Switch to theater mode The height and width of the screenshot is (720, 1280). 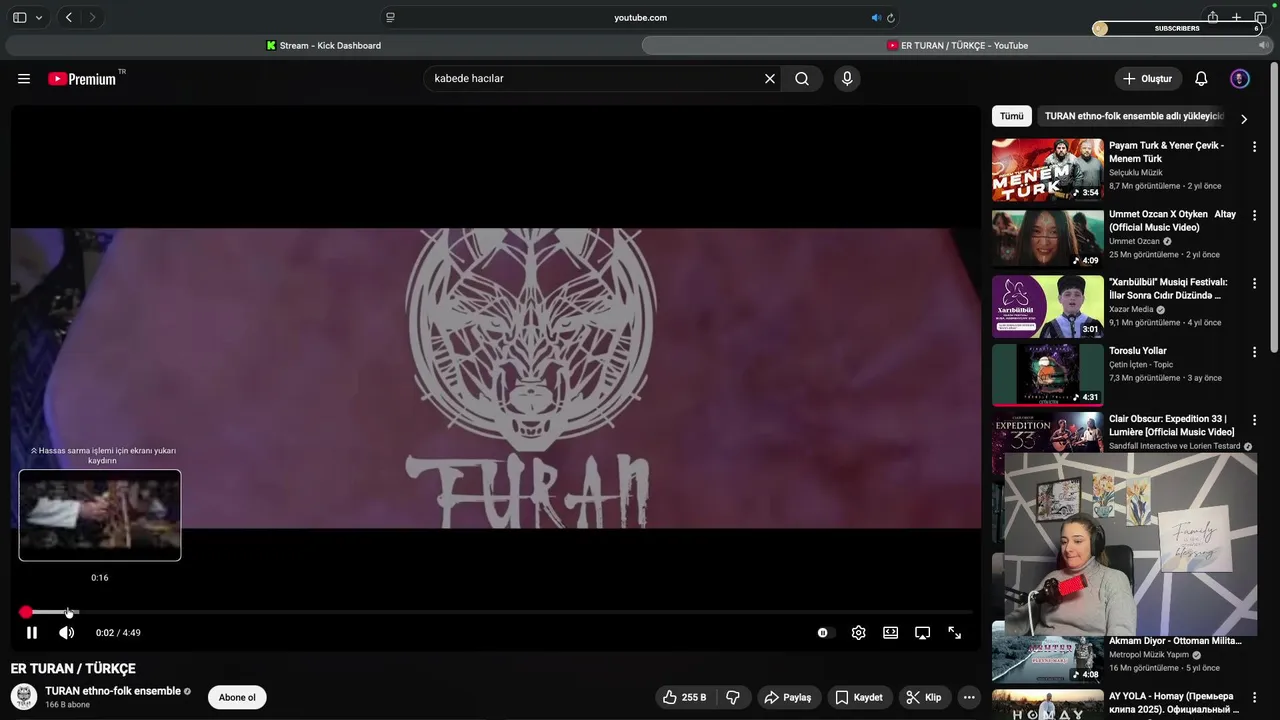pos(890,633)
